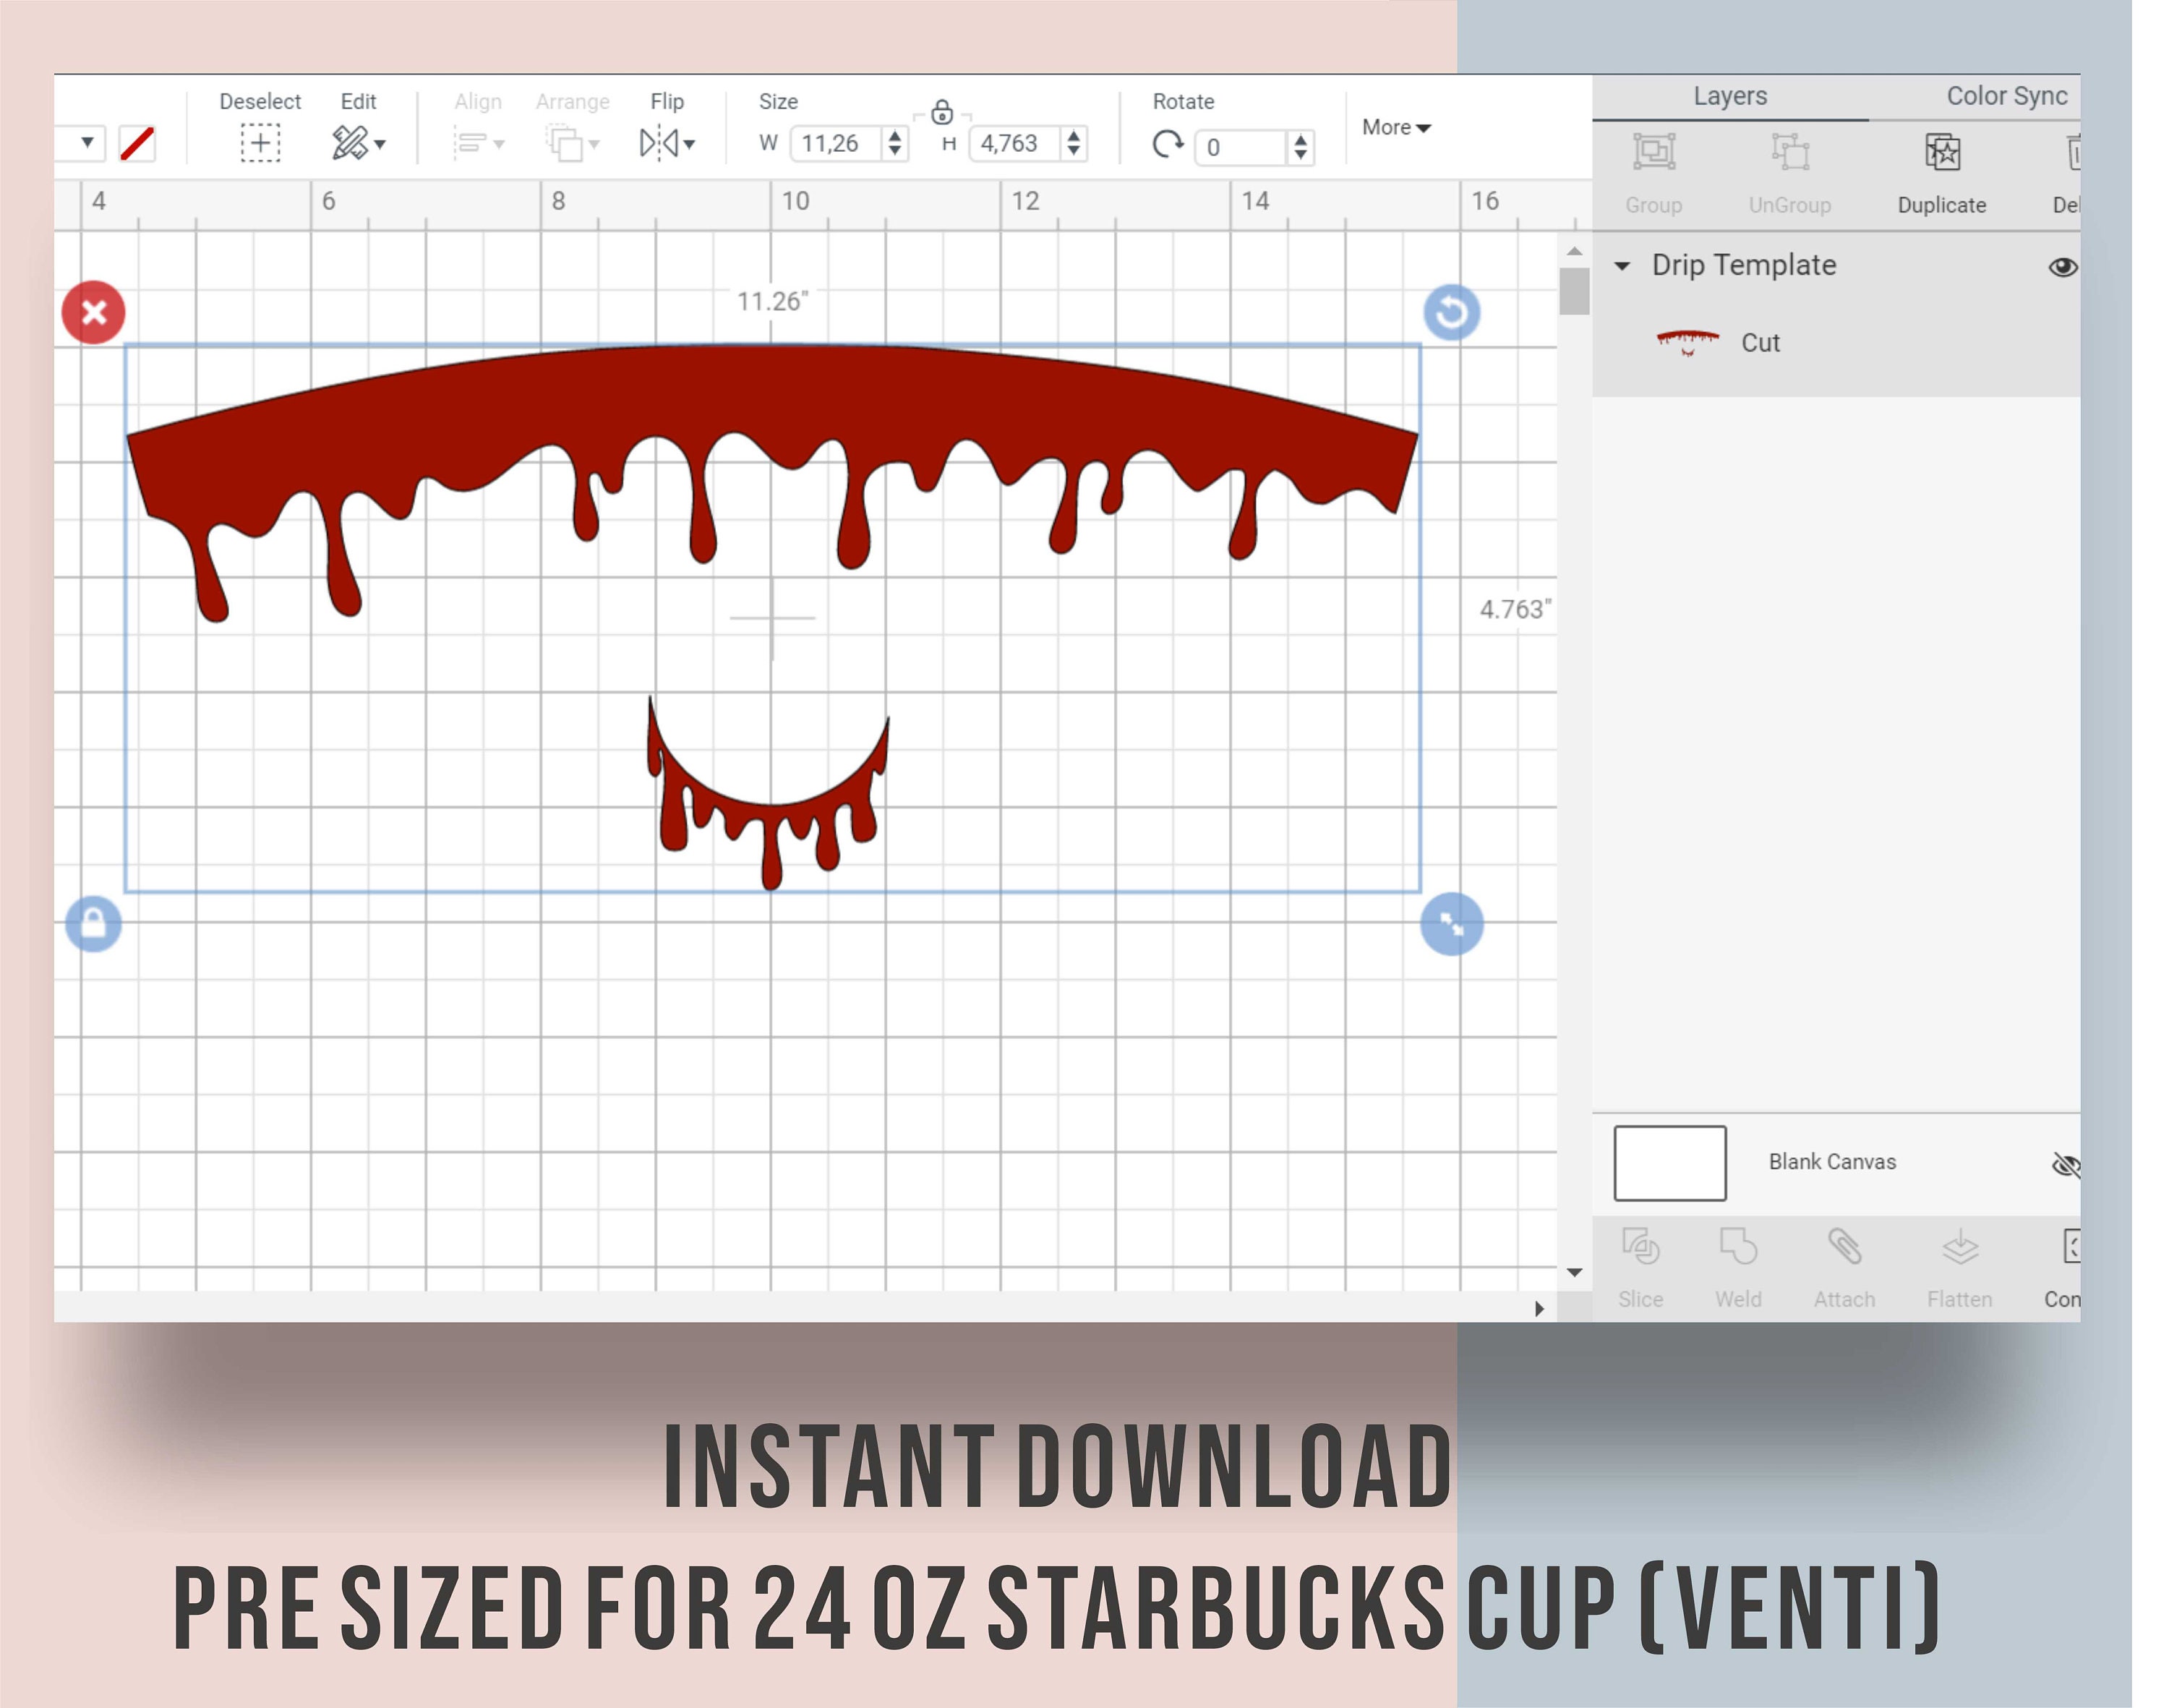Click the red line color swatch
Viewport: 2169px width, 1708px height.
coord(137,143)
